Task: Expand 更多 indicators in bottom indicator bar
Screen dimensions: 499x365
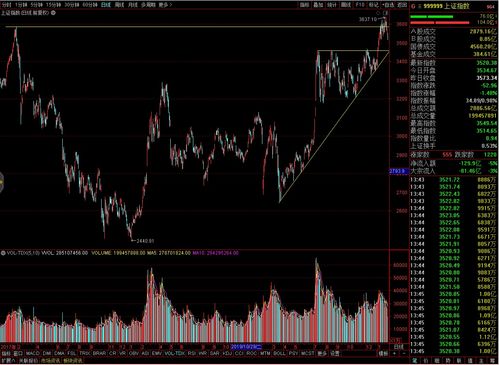Action: pyautogui.click(x=322, y=353)
